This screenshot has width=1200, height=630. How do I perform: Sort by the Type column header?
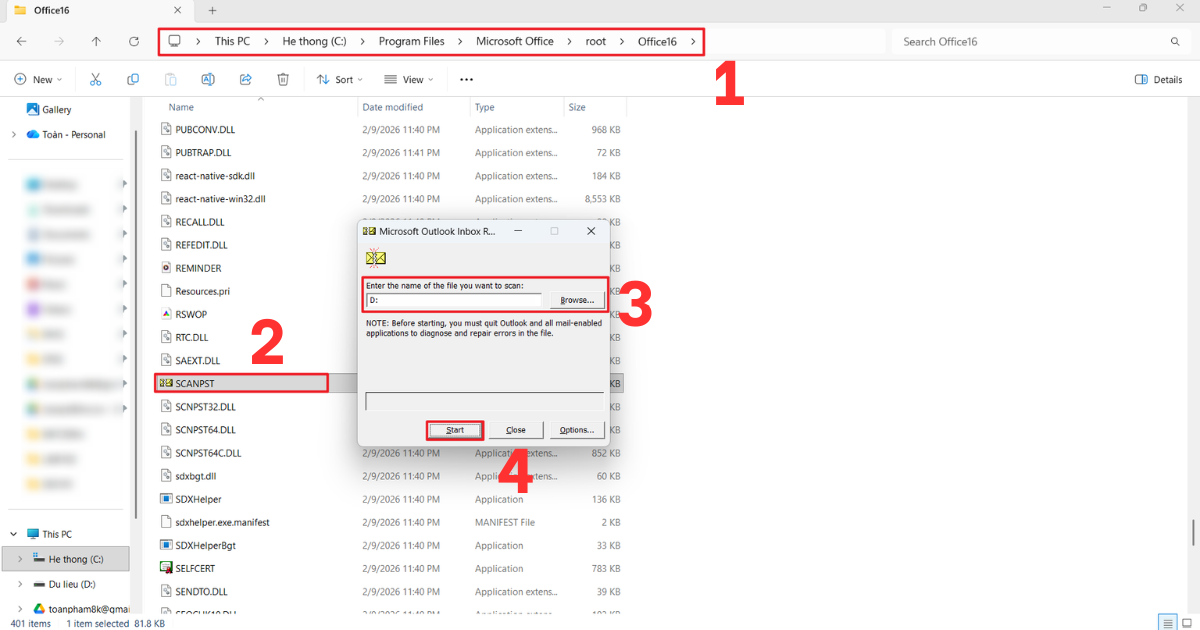point(485,107)
